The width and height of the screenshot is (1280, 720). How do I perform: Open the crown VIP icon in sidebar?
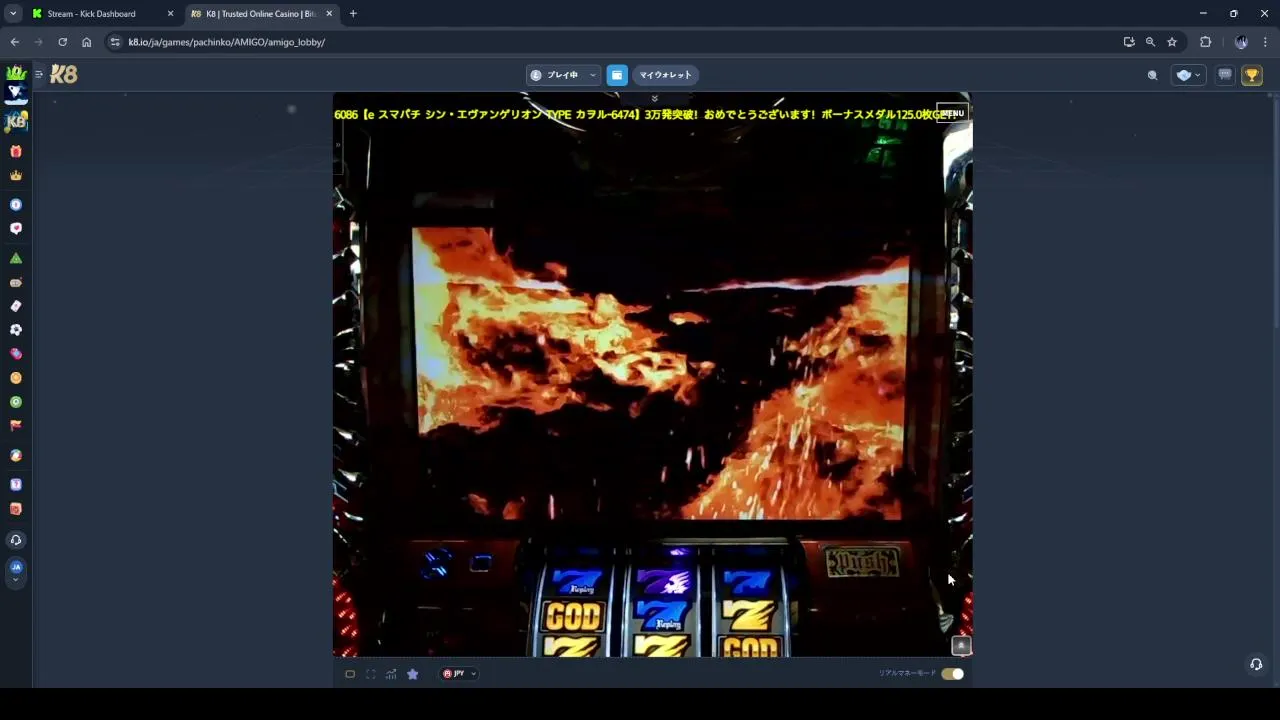[x=15, y=176]
